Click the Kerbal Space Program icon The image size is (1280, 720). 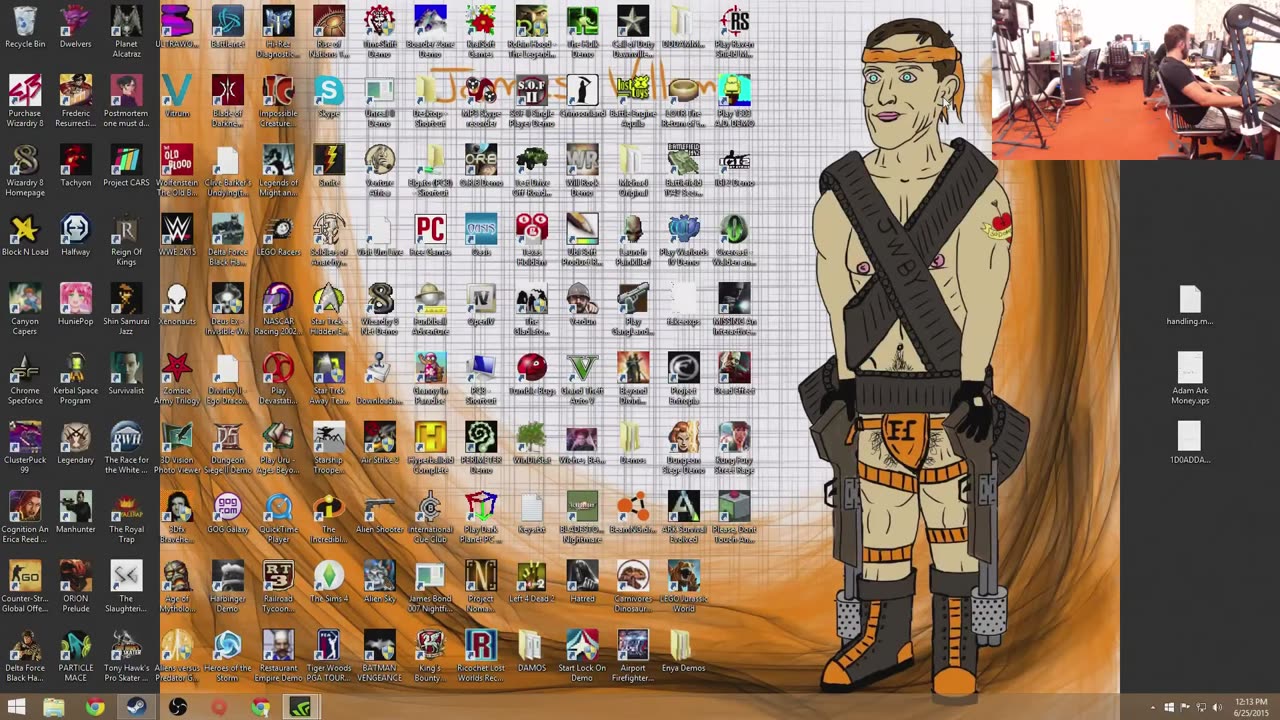pyautogui.click(x=75, y=378)
